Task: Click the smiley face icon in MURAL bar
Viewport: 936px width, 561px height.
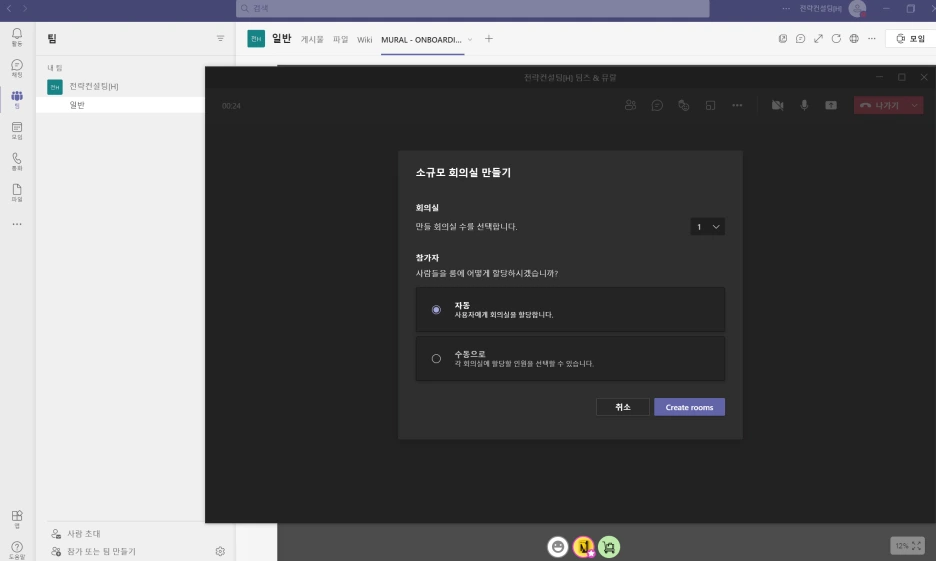Action: click(558, 547)
